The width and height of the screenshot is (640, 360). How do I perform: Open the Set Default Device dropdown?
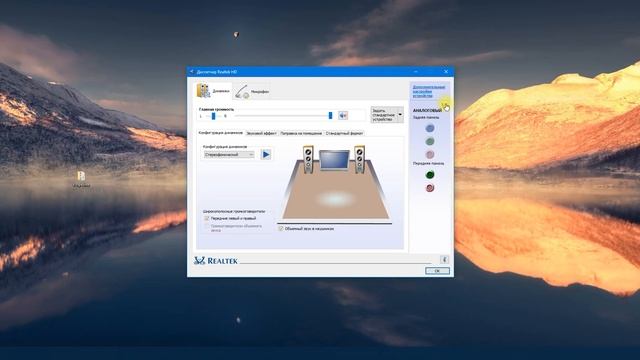point(387,115)
